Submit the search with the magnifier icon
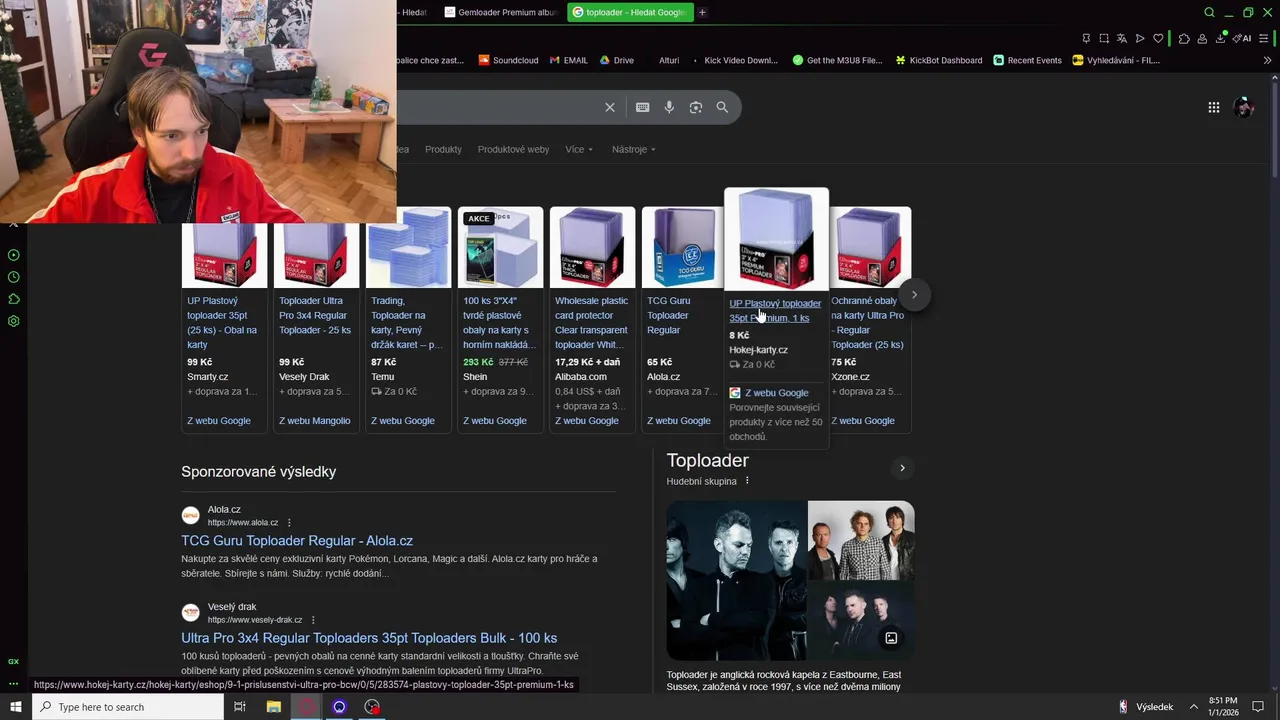Viewport: 1280px width, 720px height. [722, 107]
